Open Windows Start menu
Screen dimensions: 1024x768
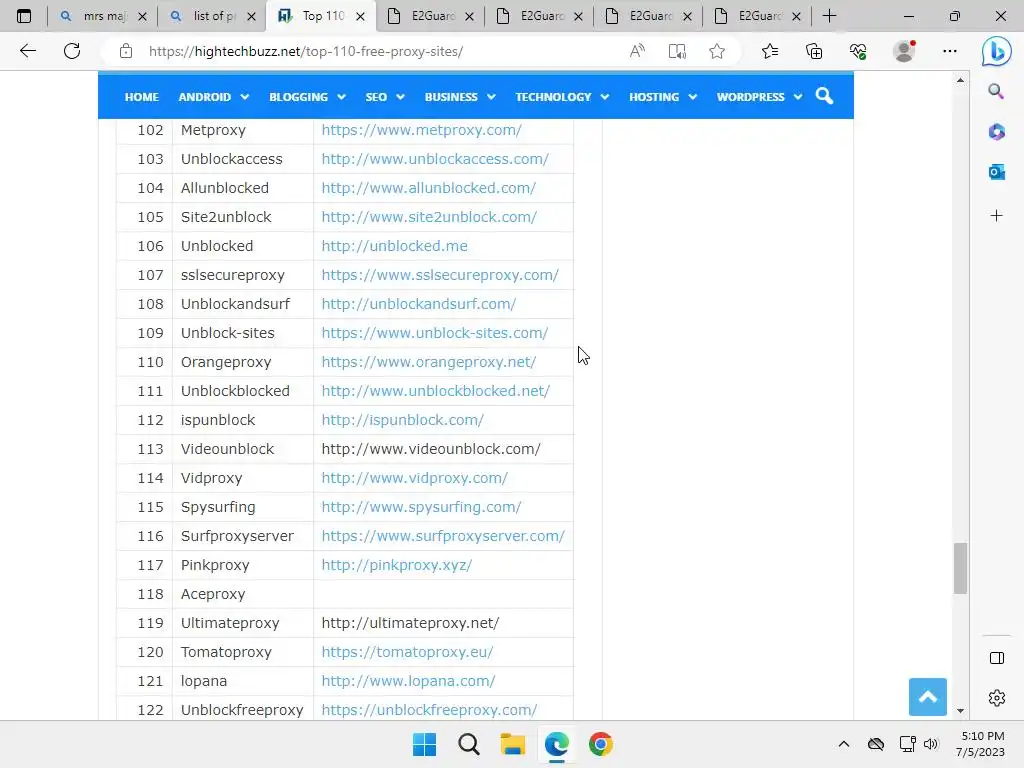pyautogui.click(x=424, y=744)
